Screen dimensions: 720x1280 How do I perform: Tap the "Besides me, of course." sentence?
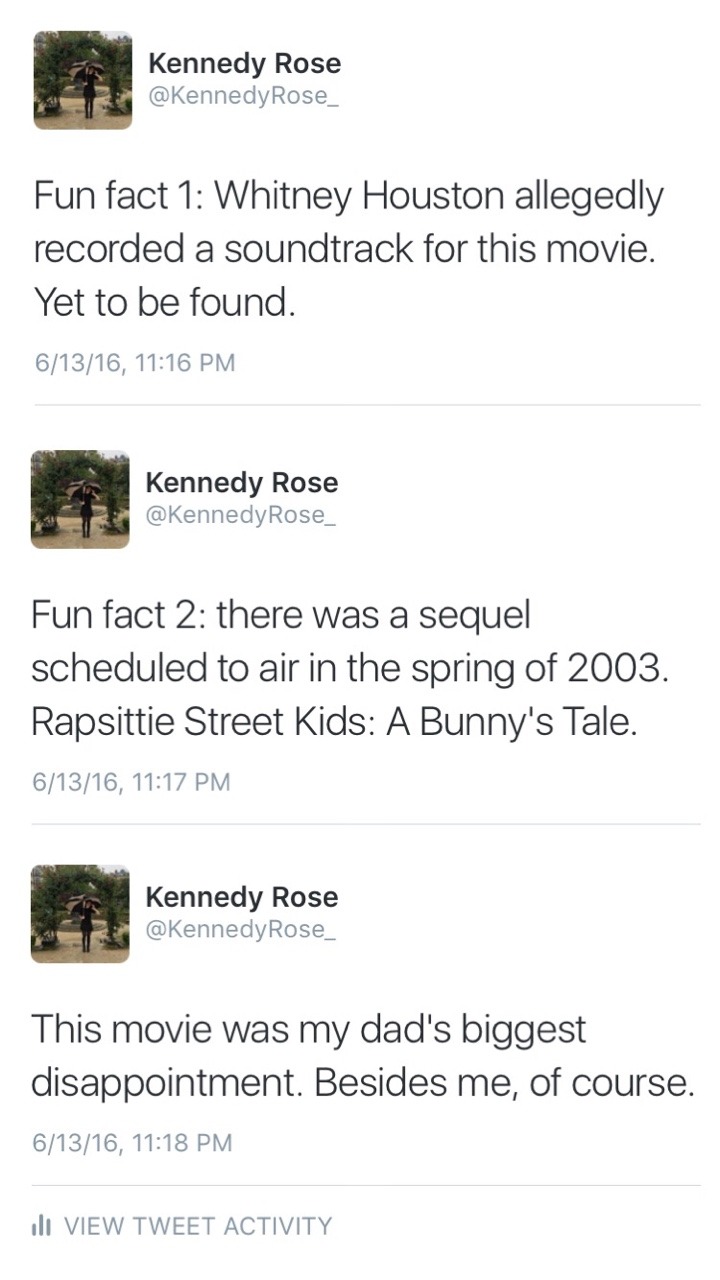tap(504, 1083)
